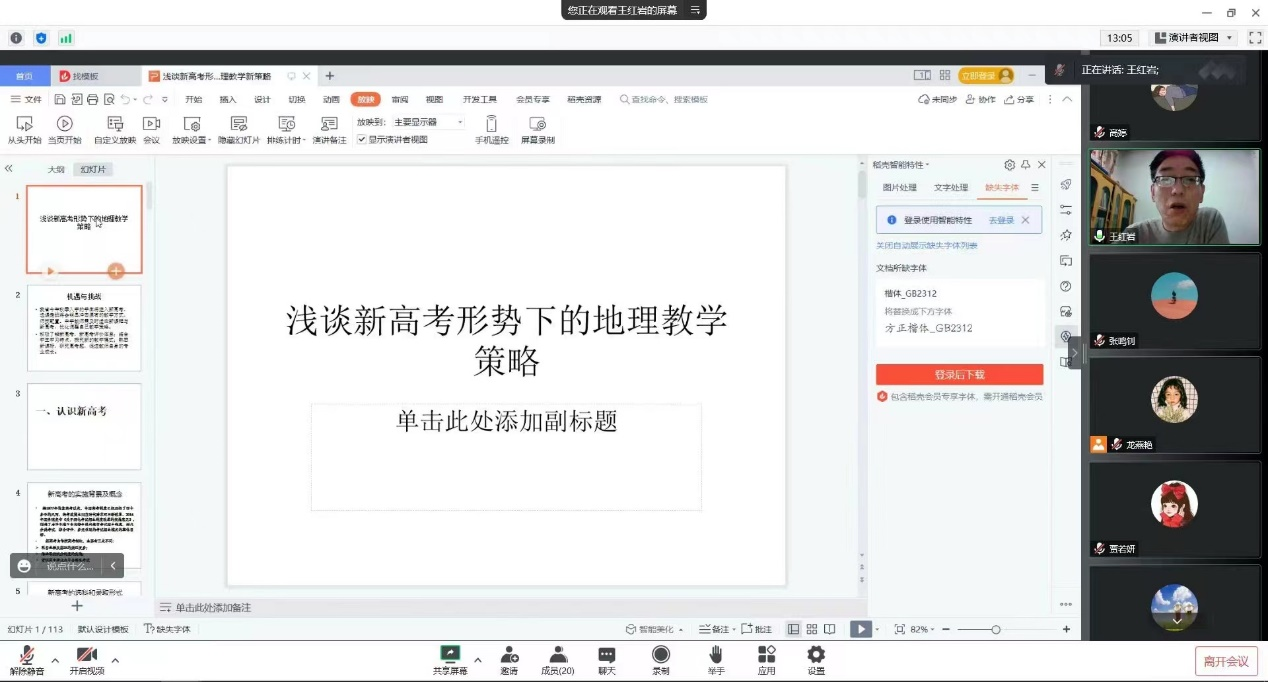Open 智能美化 dropdown in status bar
The width and height of the screenshot is (1268, 682).
655,629
